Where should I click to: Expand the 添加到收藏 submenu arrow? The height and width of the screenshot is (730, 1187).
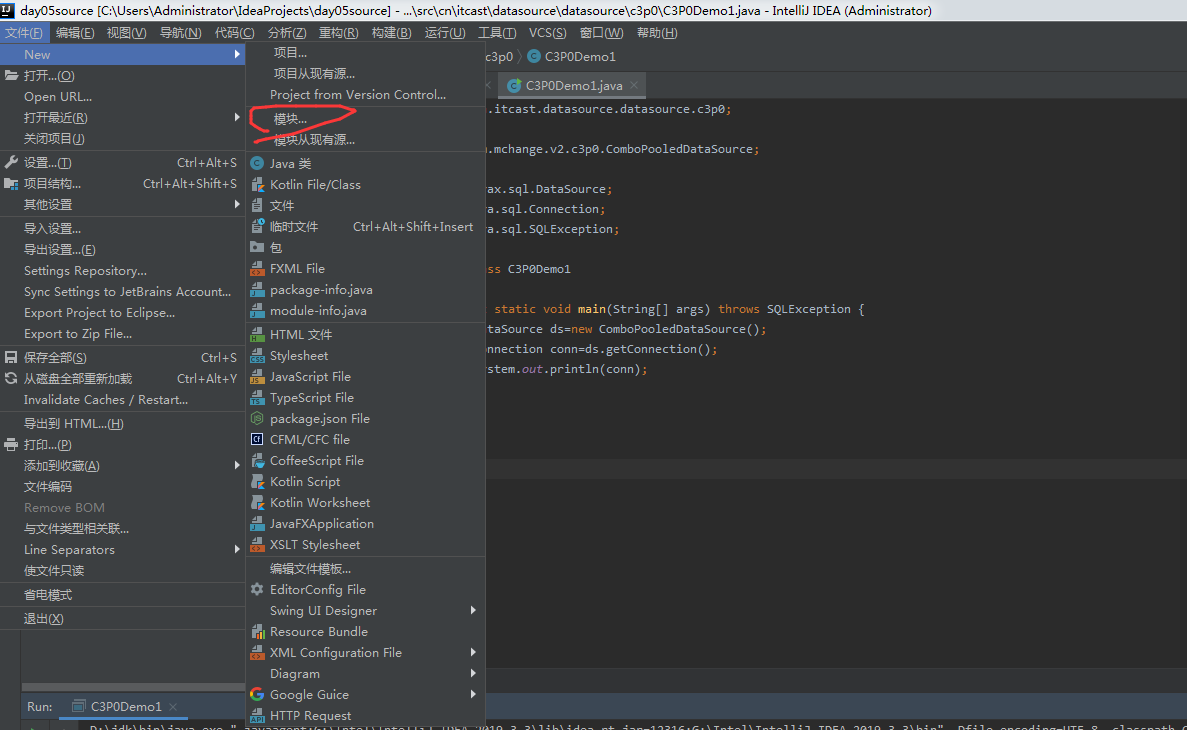coord(237,466)
